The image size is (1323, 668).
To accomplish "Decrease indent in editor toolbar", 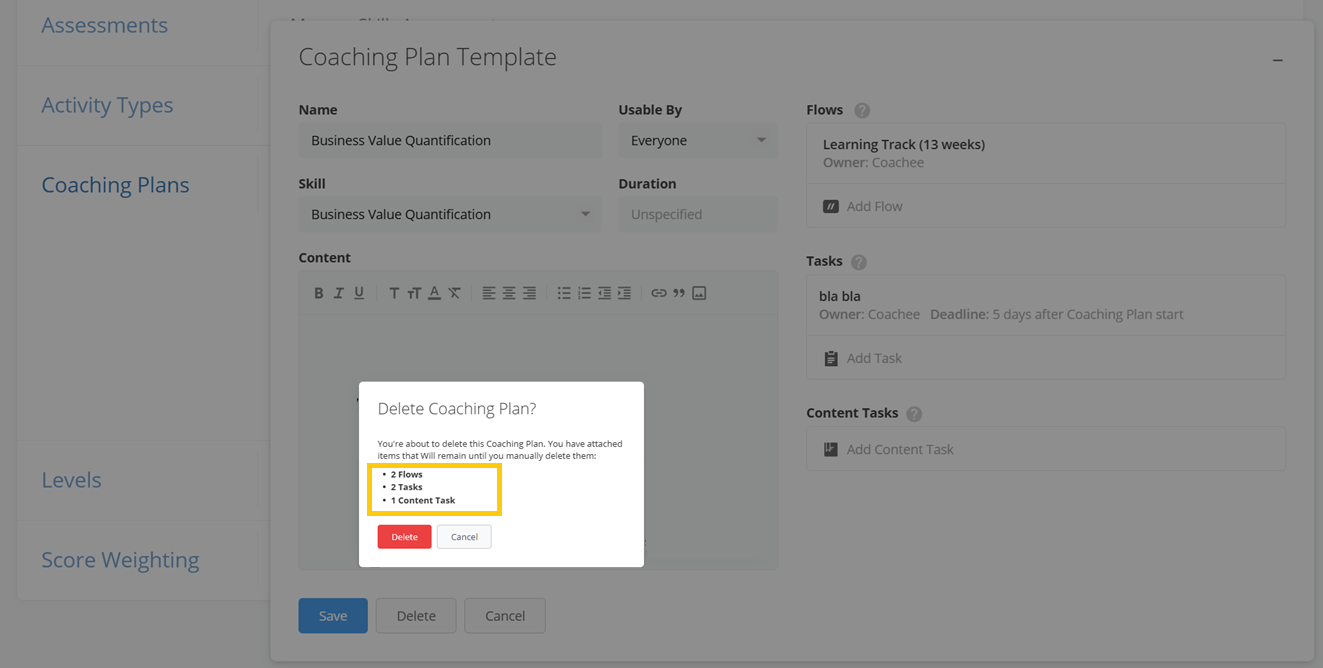I will (604, 293).
